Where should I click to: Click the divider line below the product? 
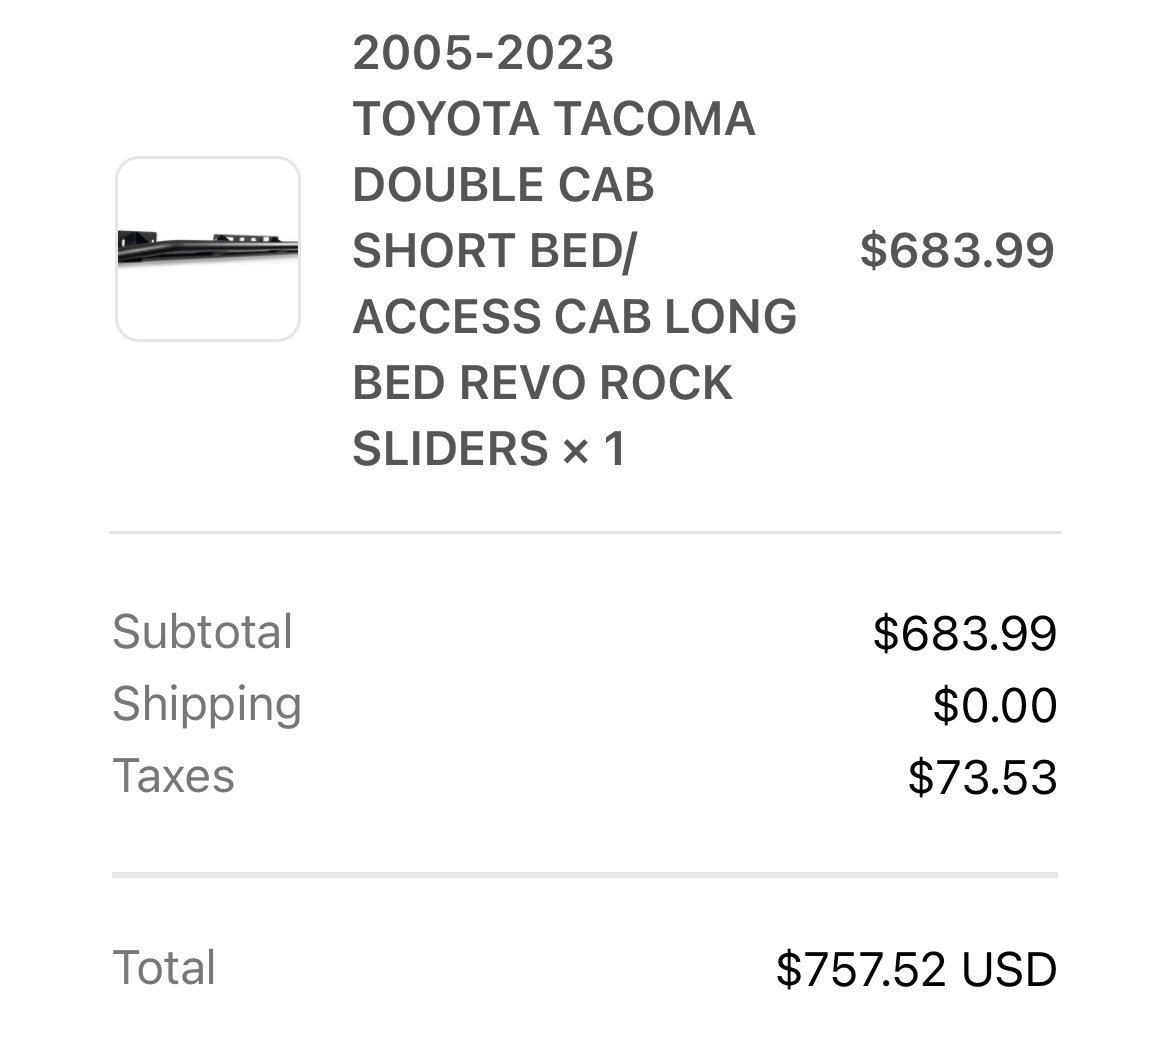tap(585, 533)
